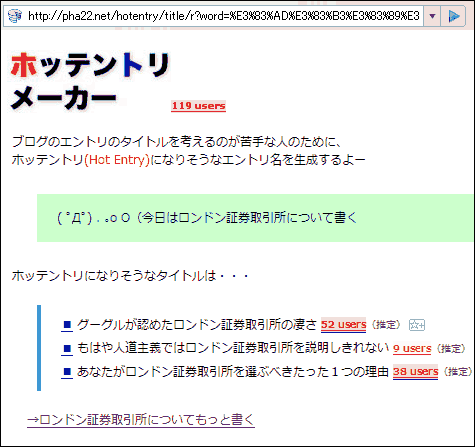Viewport: 475px width, 447px height.
Task: Click blue square bullet before グーグルが認めた title
Action: pos(67,325)
